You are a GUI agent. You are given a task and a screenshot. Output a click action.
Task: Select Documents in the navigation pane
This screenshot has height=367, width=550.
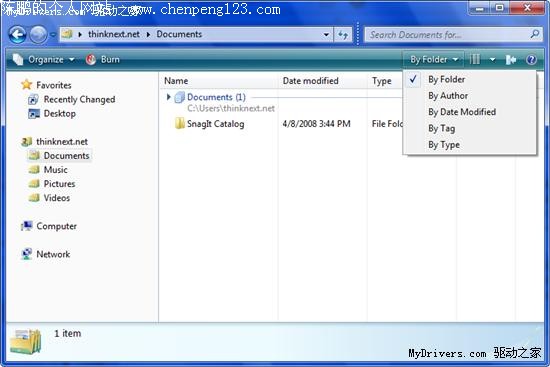coord(66,156)
